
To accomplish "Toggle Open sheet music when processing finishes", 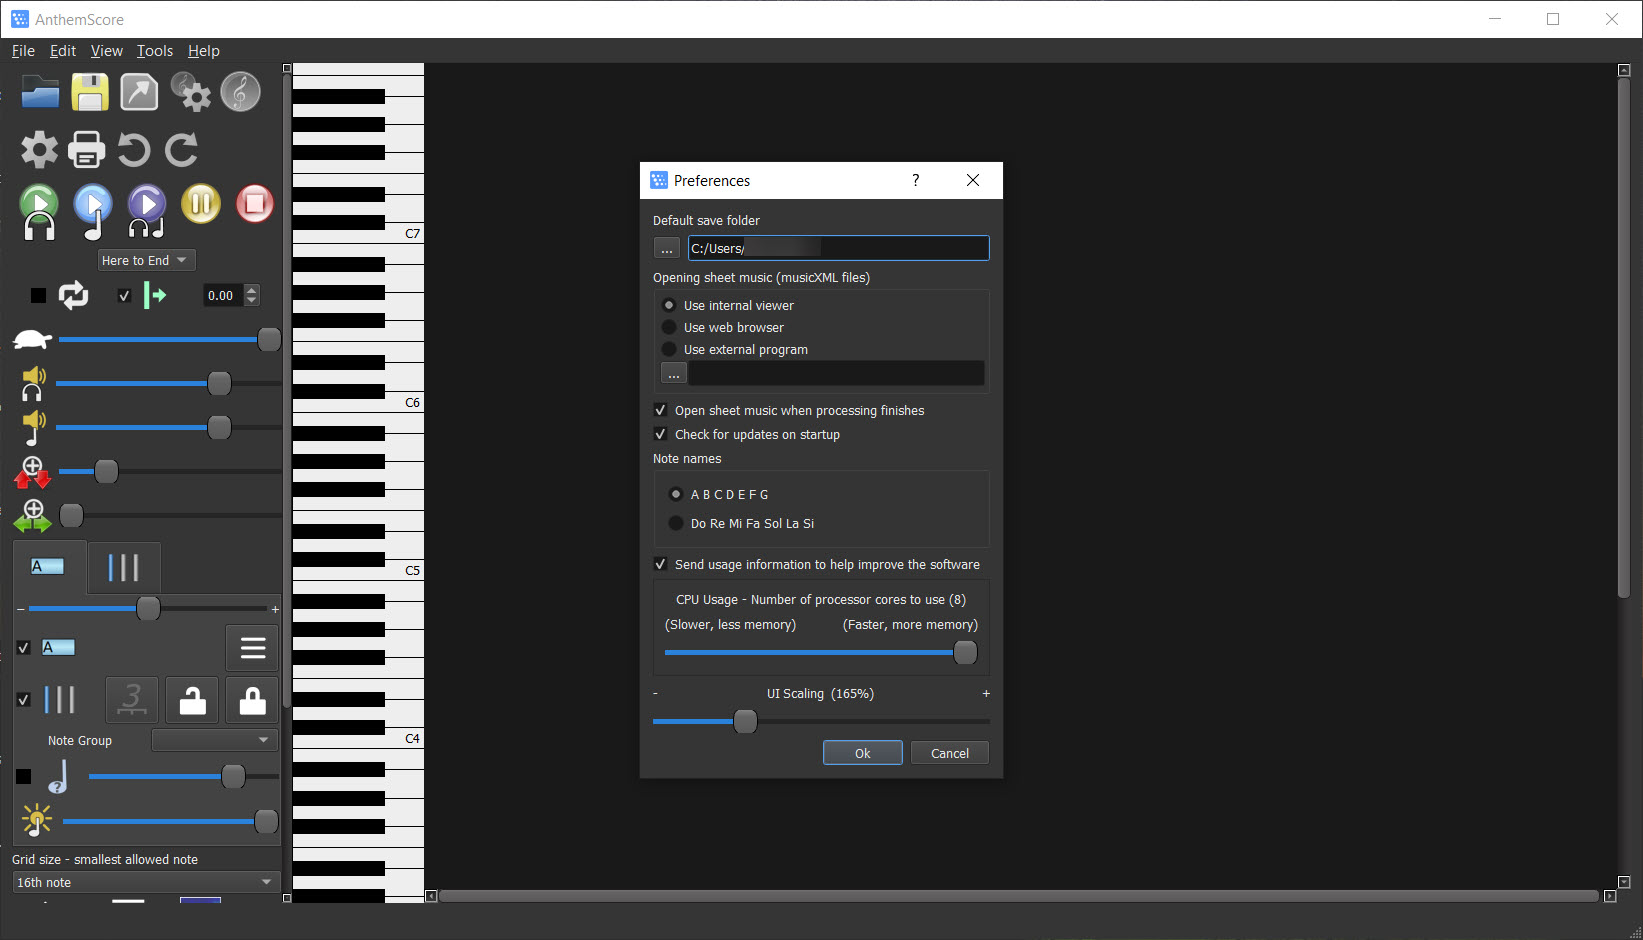I will tap(660, 410).
